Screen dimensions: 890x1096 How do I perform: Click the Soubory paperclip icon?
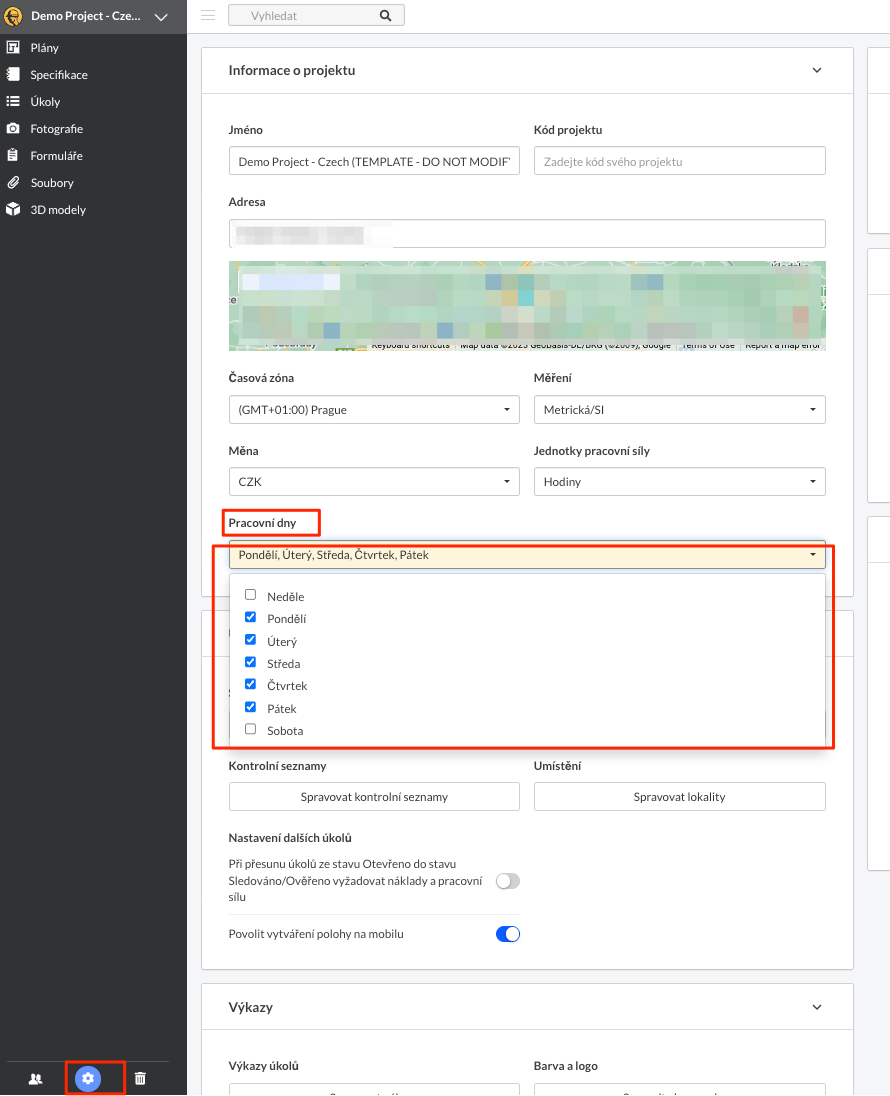pyautogui.click(x=13, y=182)
